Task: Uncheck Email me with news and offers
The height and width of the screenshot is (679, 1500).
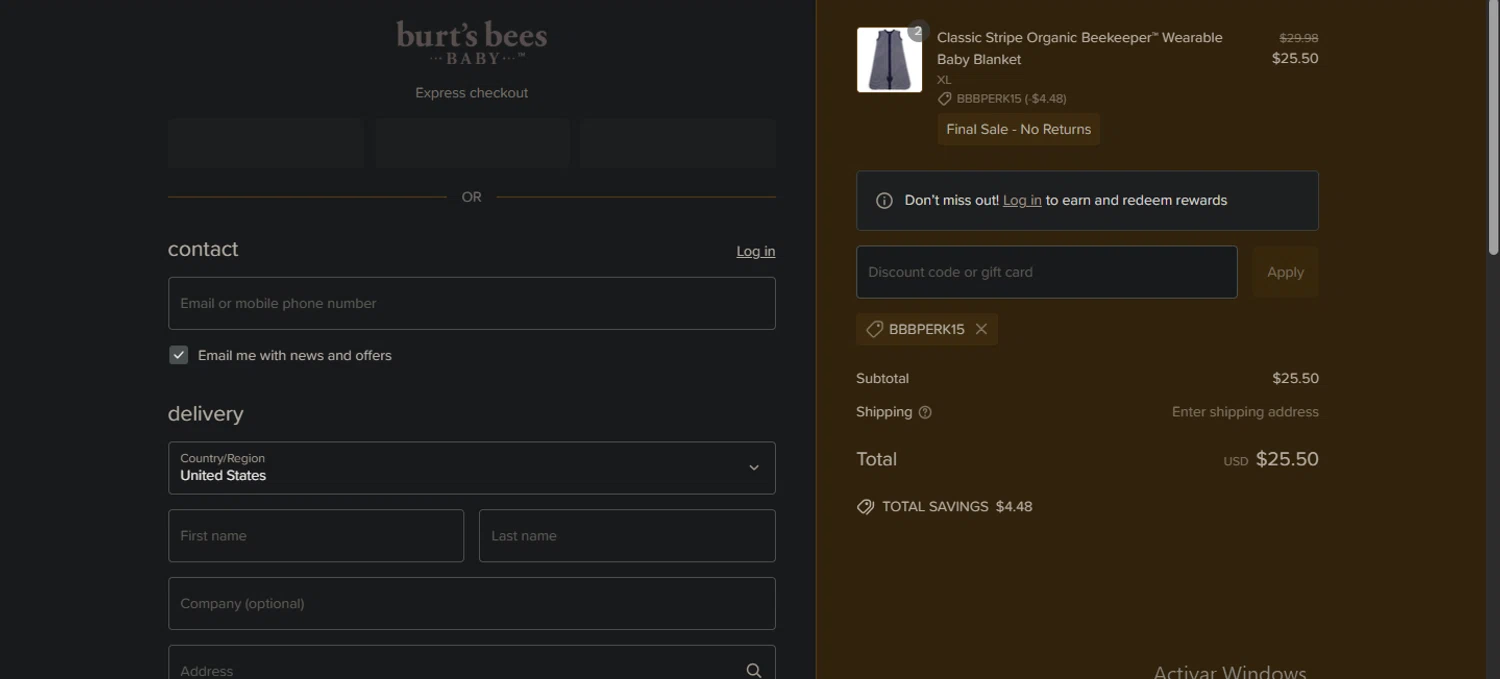Action: [x=178, y=355]
